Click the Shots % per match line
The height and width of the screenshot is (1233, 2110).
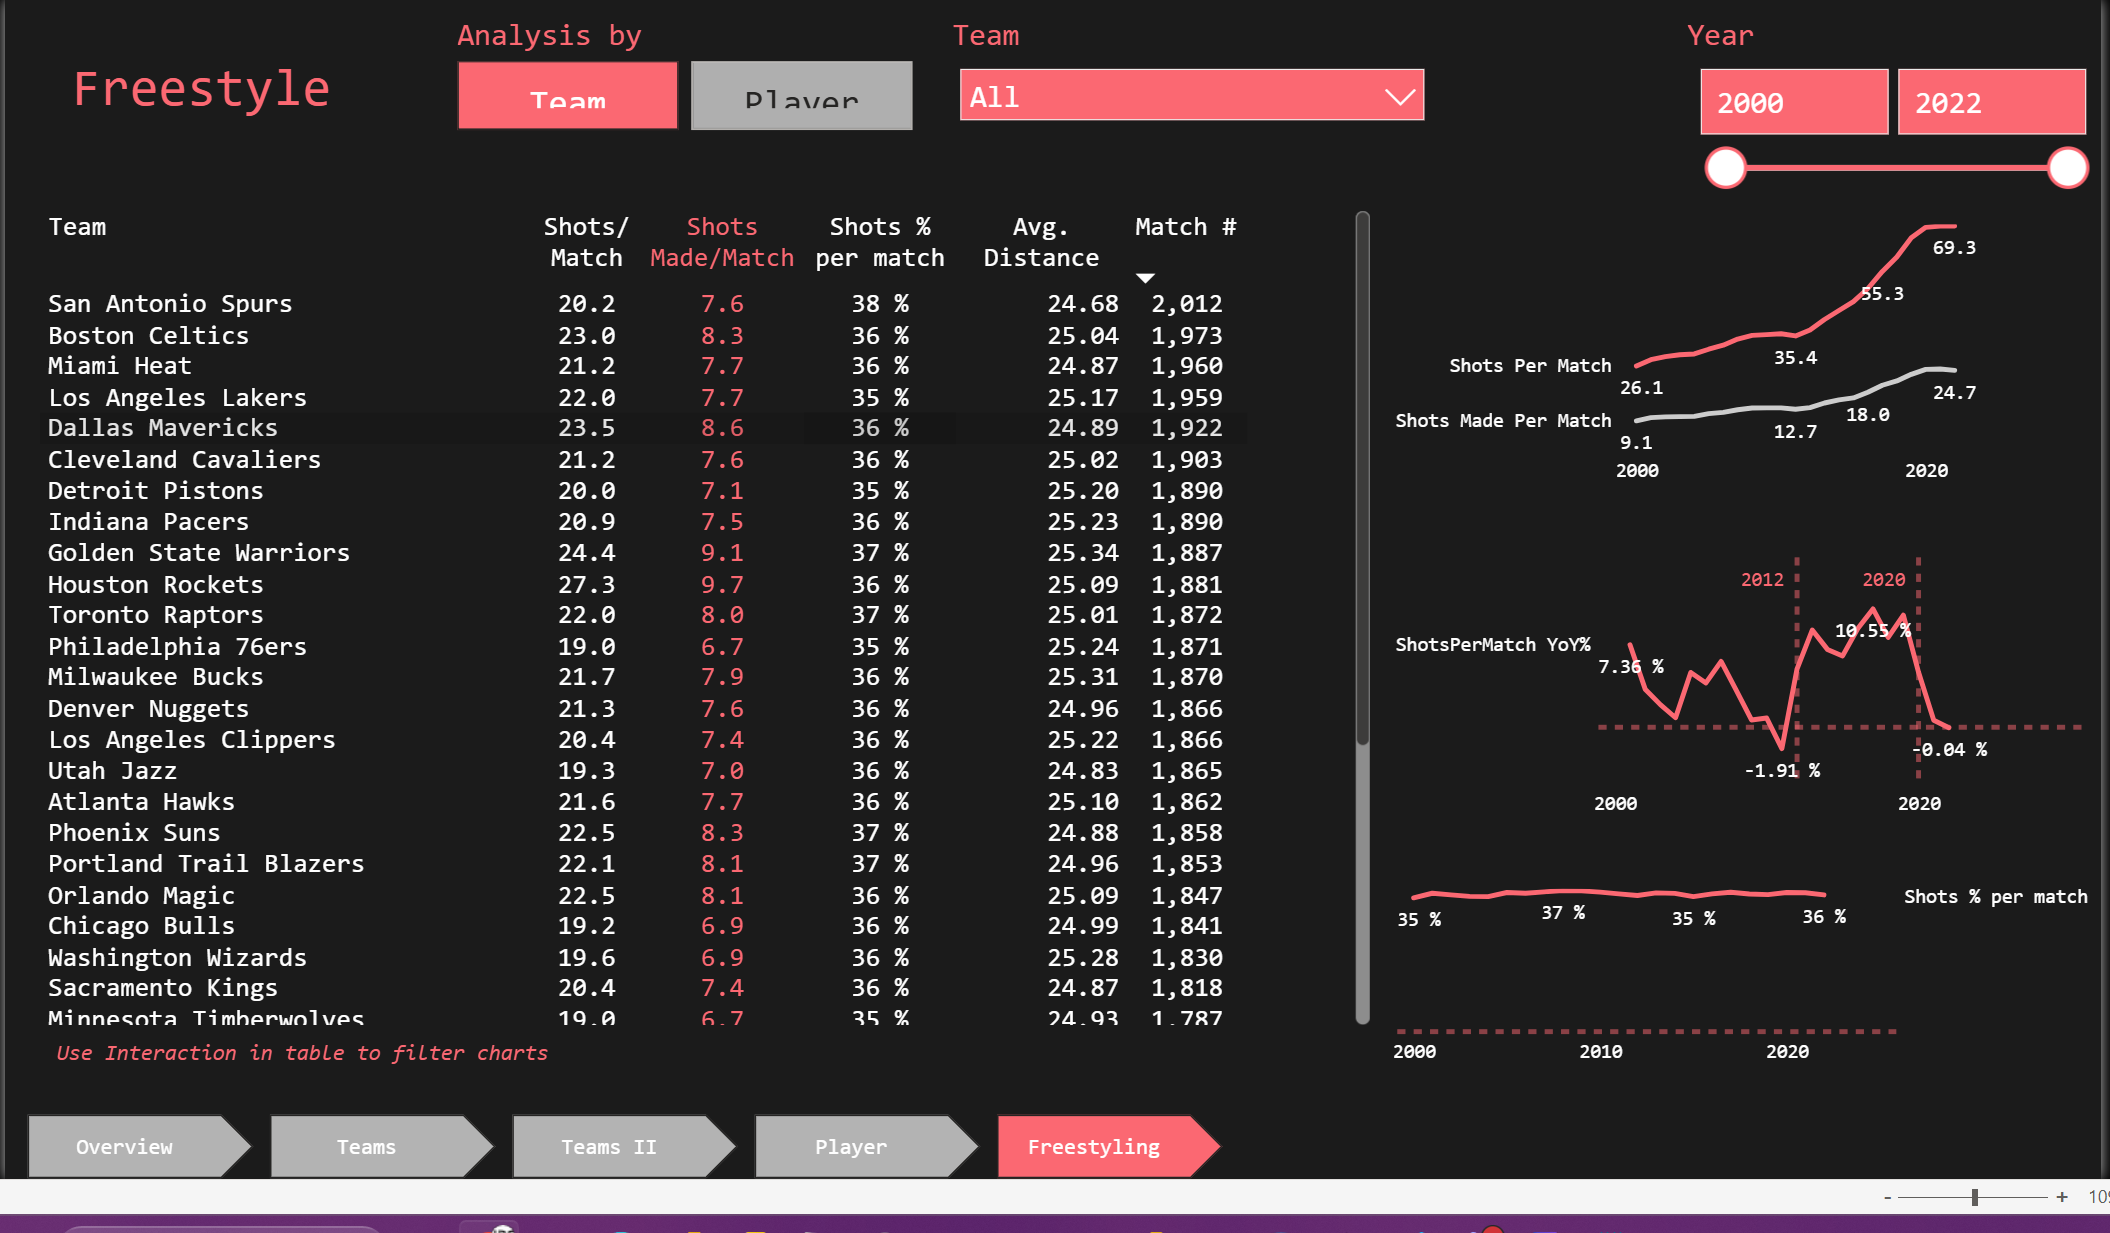point(1619,893)
